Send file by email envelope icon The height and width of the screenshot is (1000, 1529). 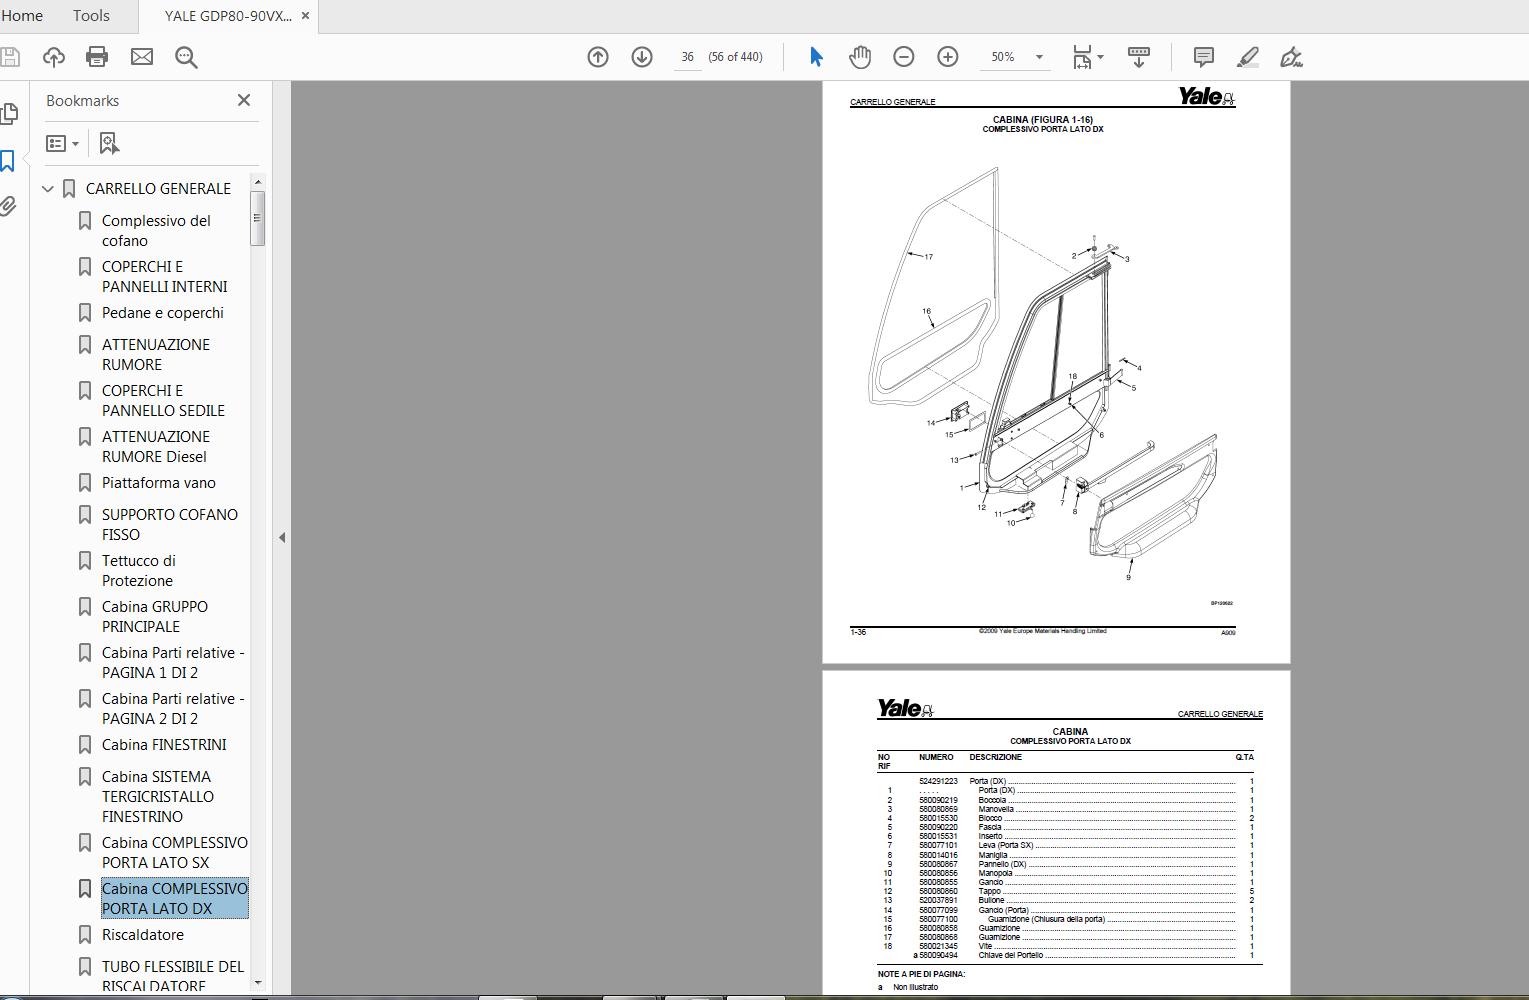pos(142,57)
